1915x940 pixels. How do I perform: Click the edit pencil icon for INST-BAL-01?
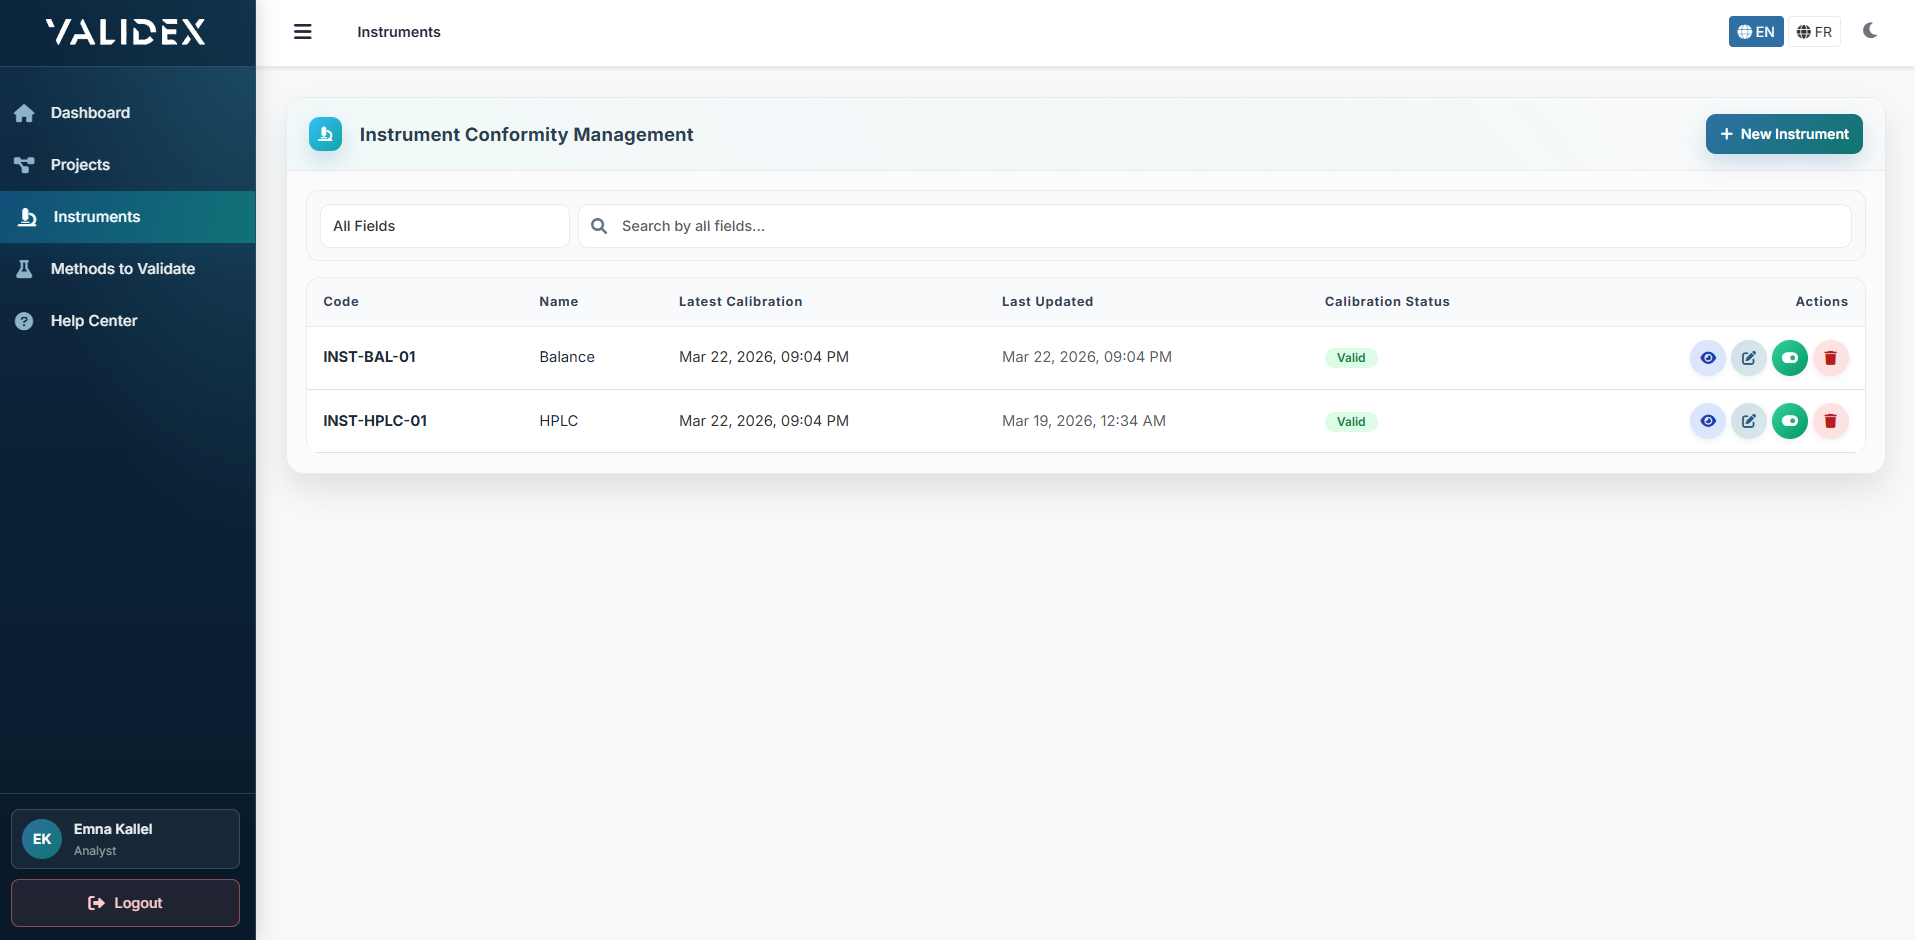pyautogui.click(x=1748, y=358)
